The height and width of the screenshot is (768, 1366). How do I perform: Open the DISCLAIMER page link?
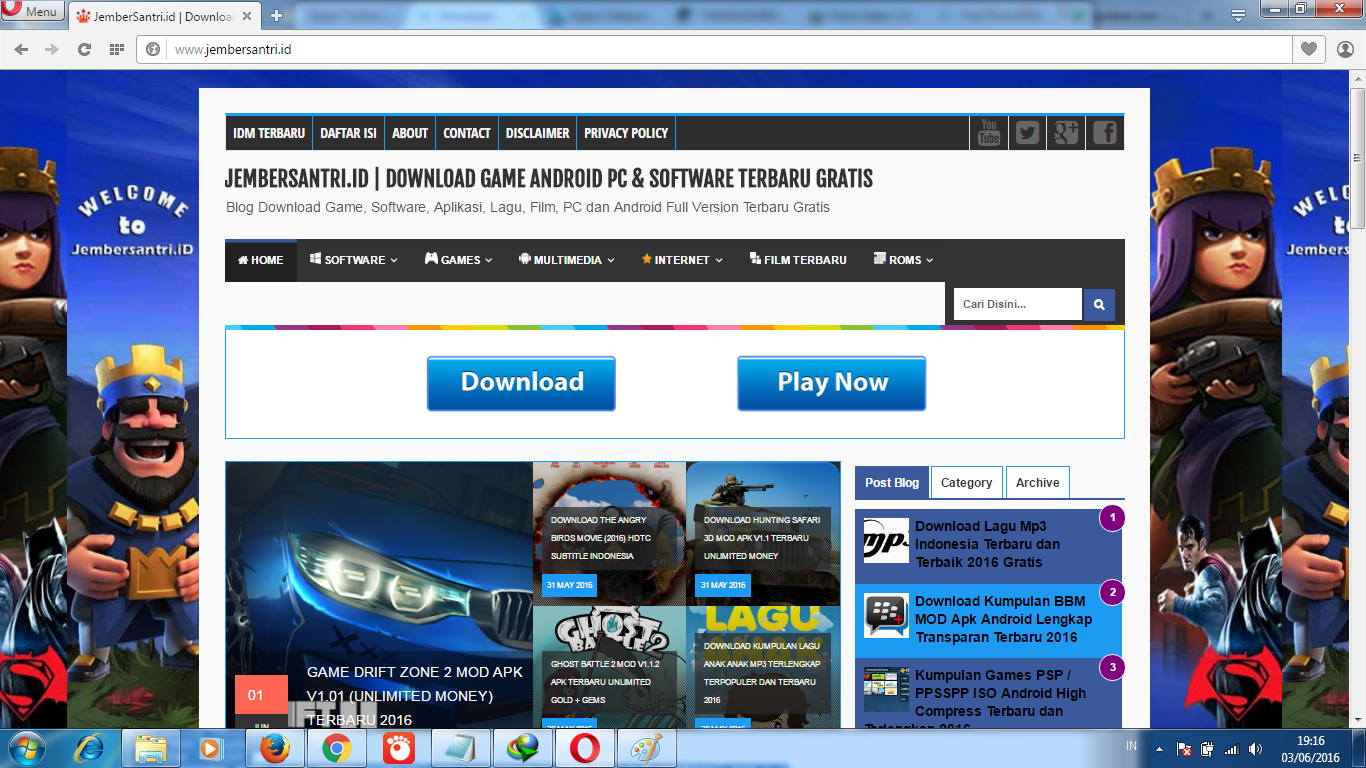click(538, 133)
